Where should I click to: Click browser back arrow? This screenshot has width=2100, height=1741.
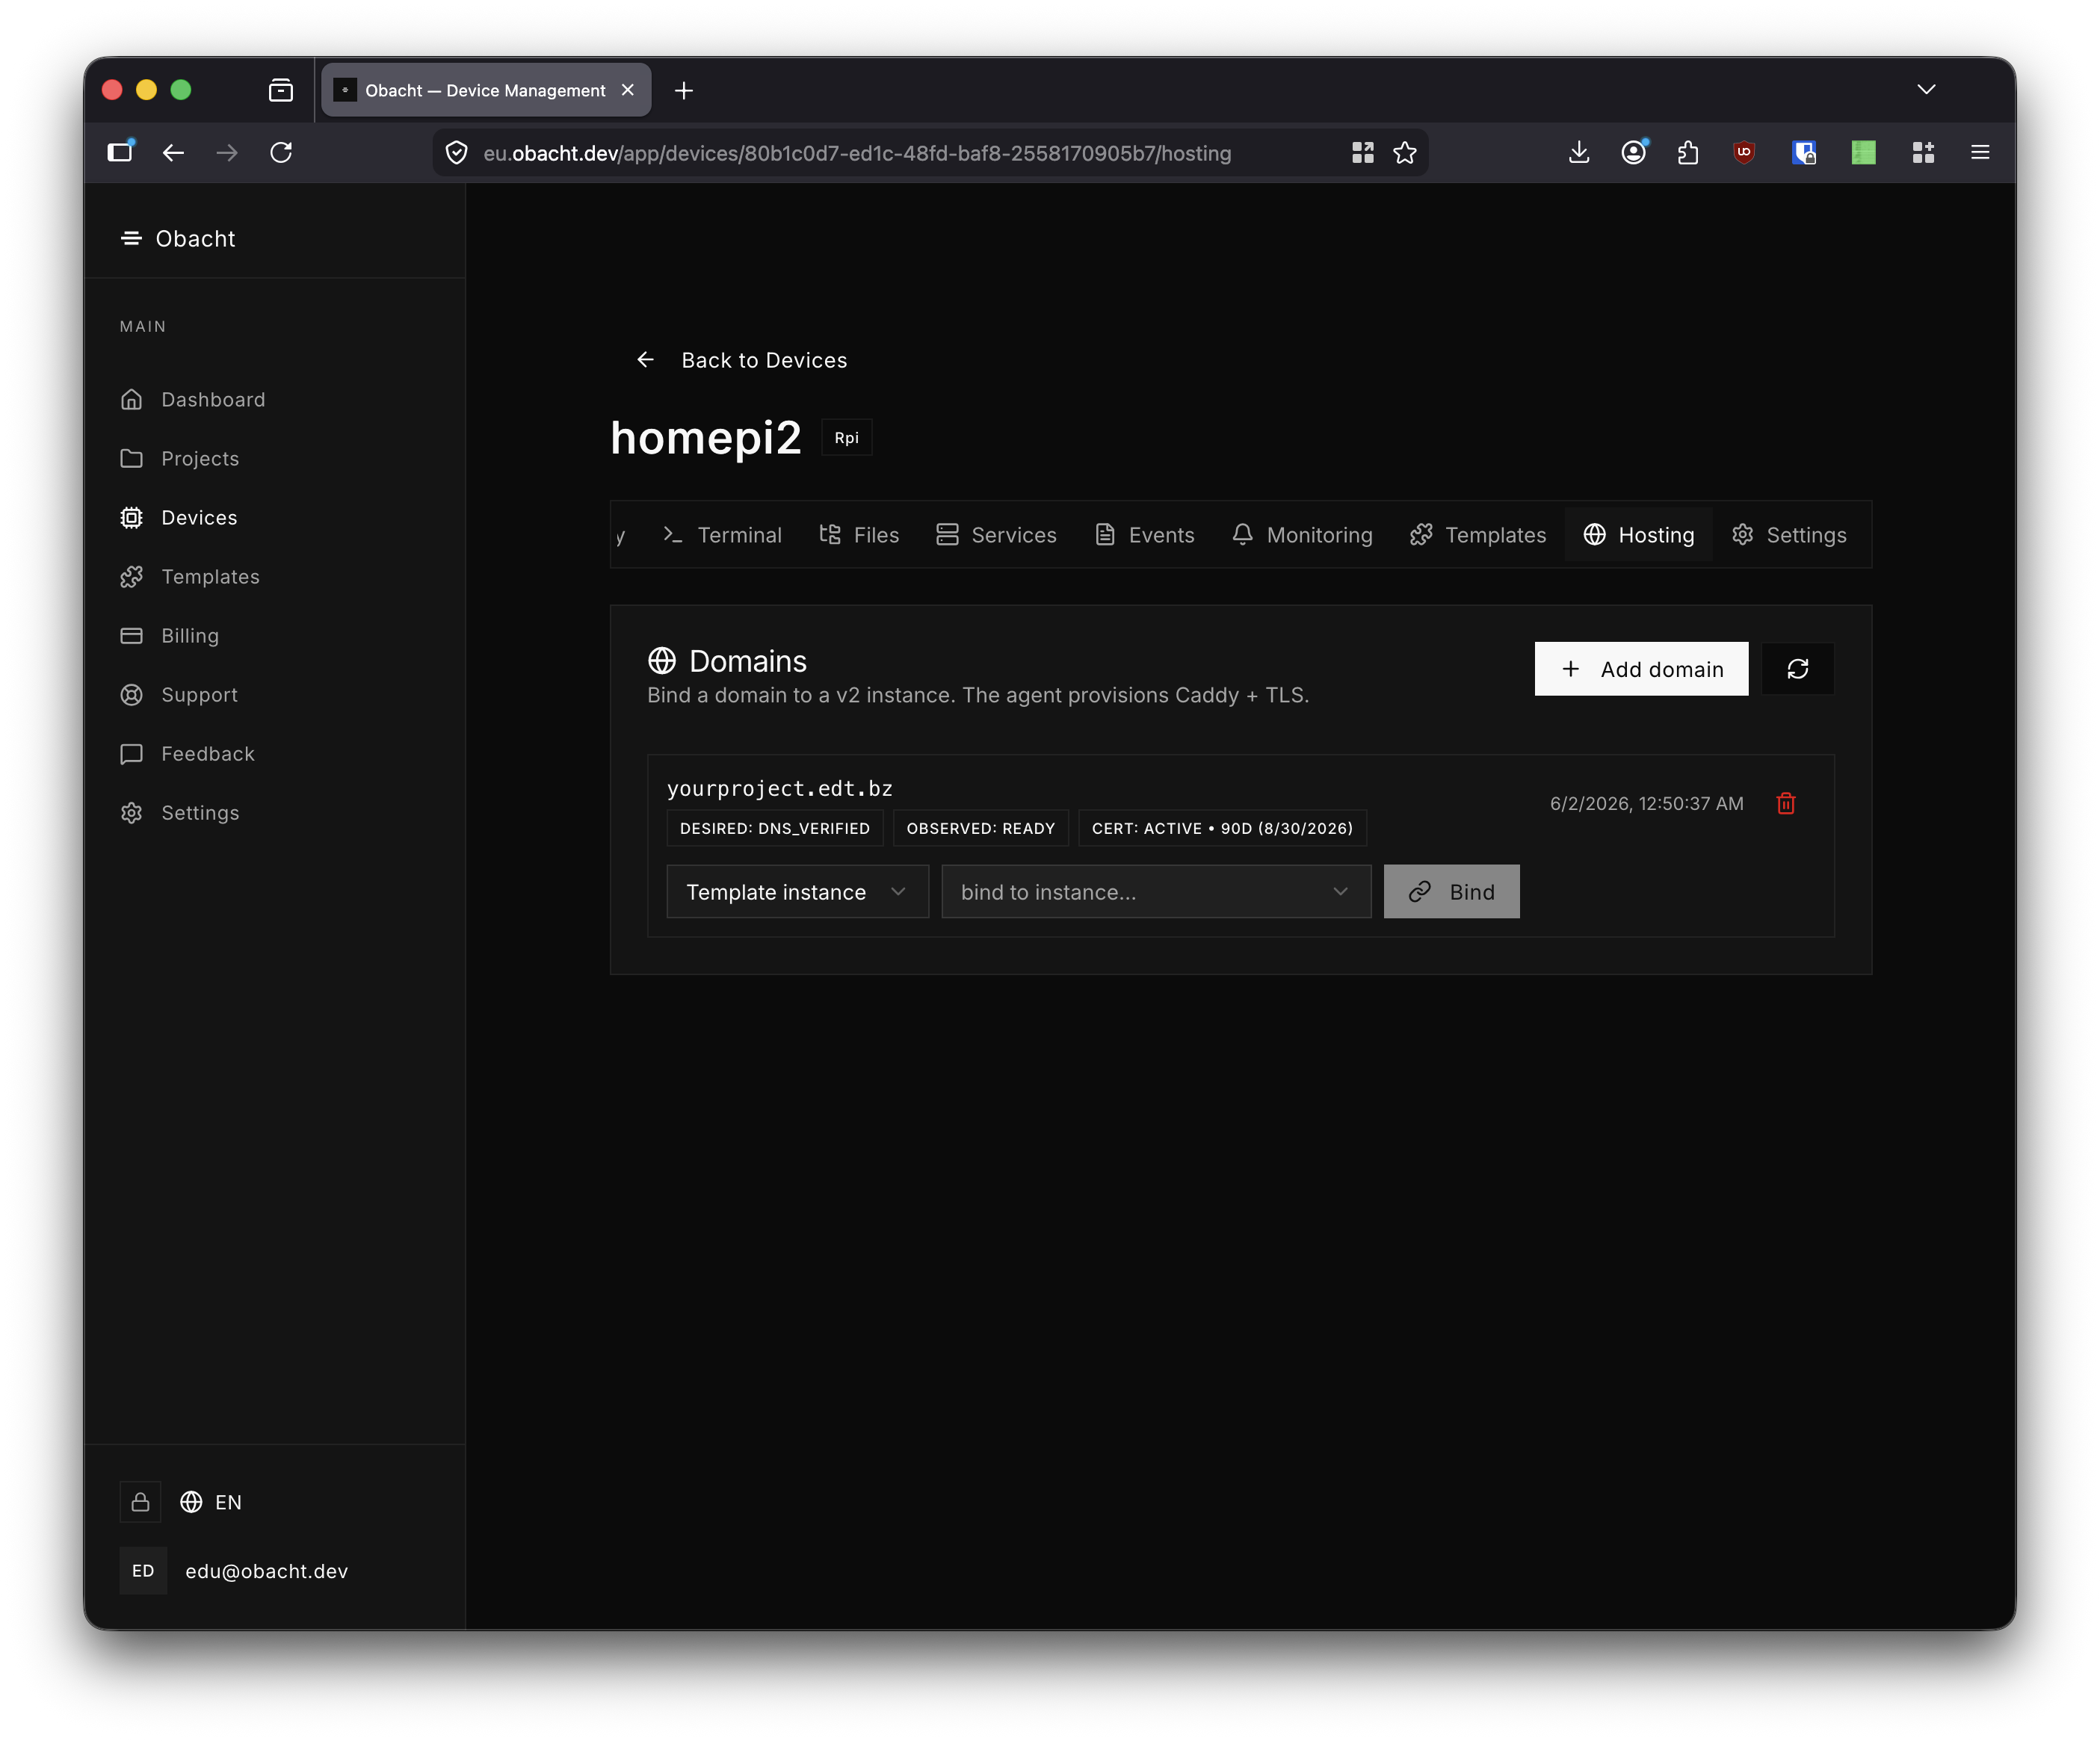click(173, 152)
